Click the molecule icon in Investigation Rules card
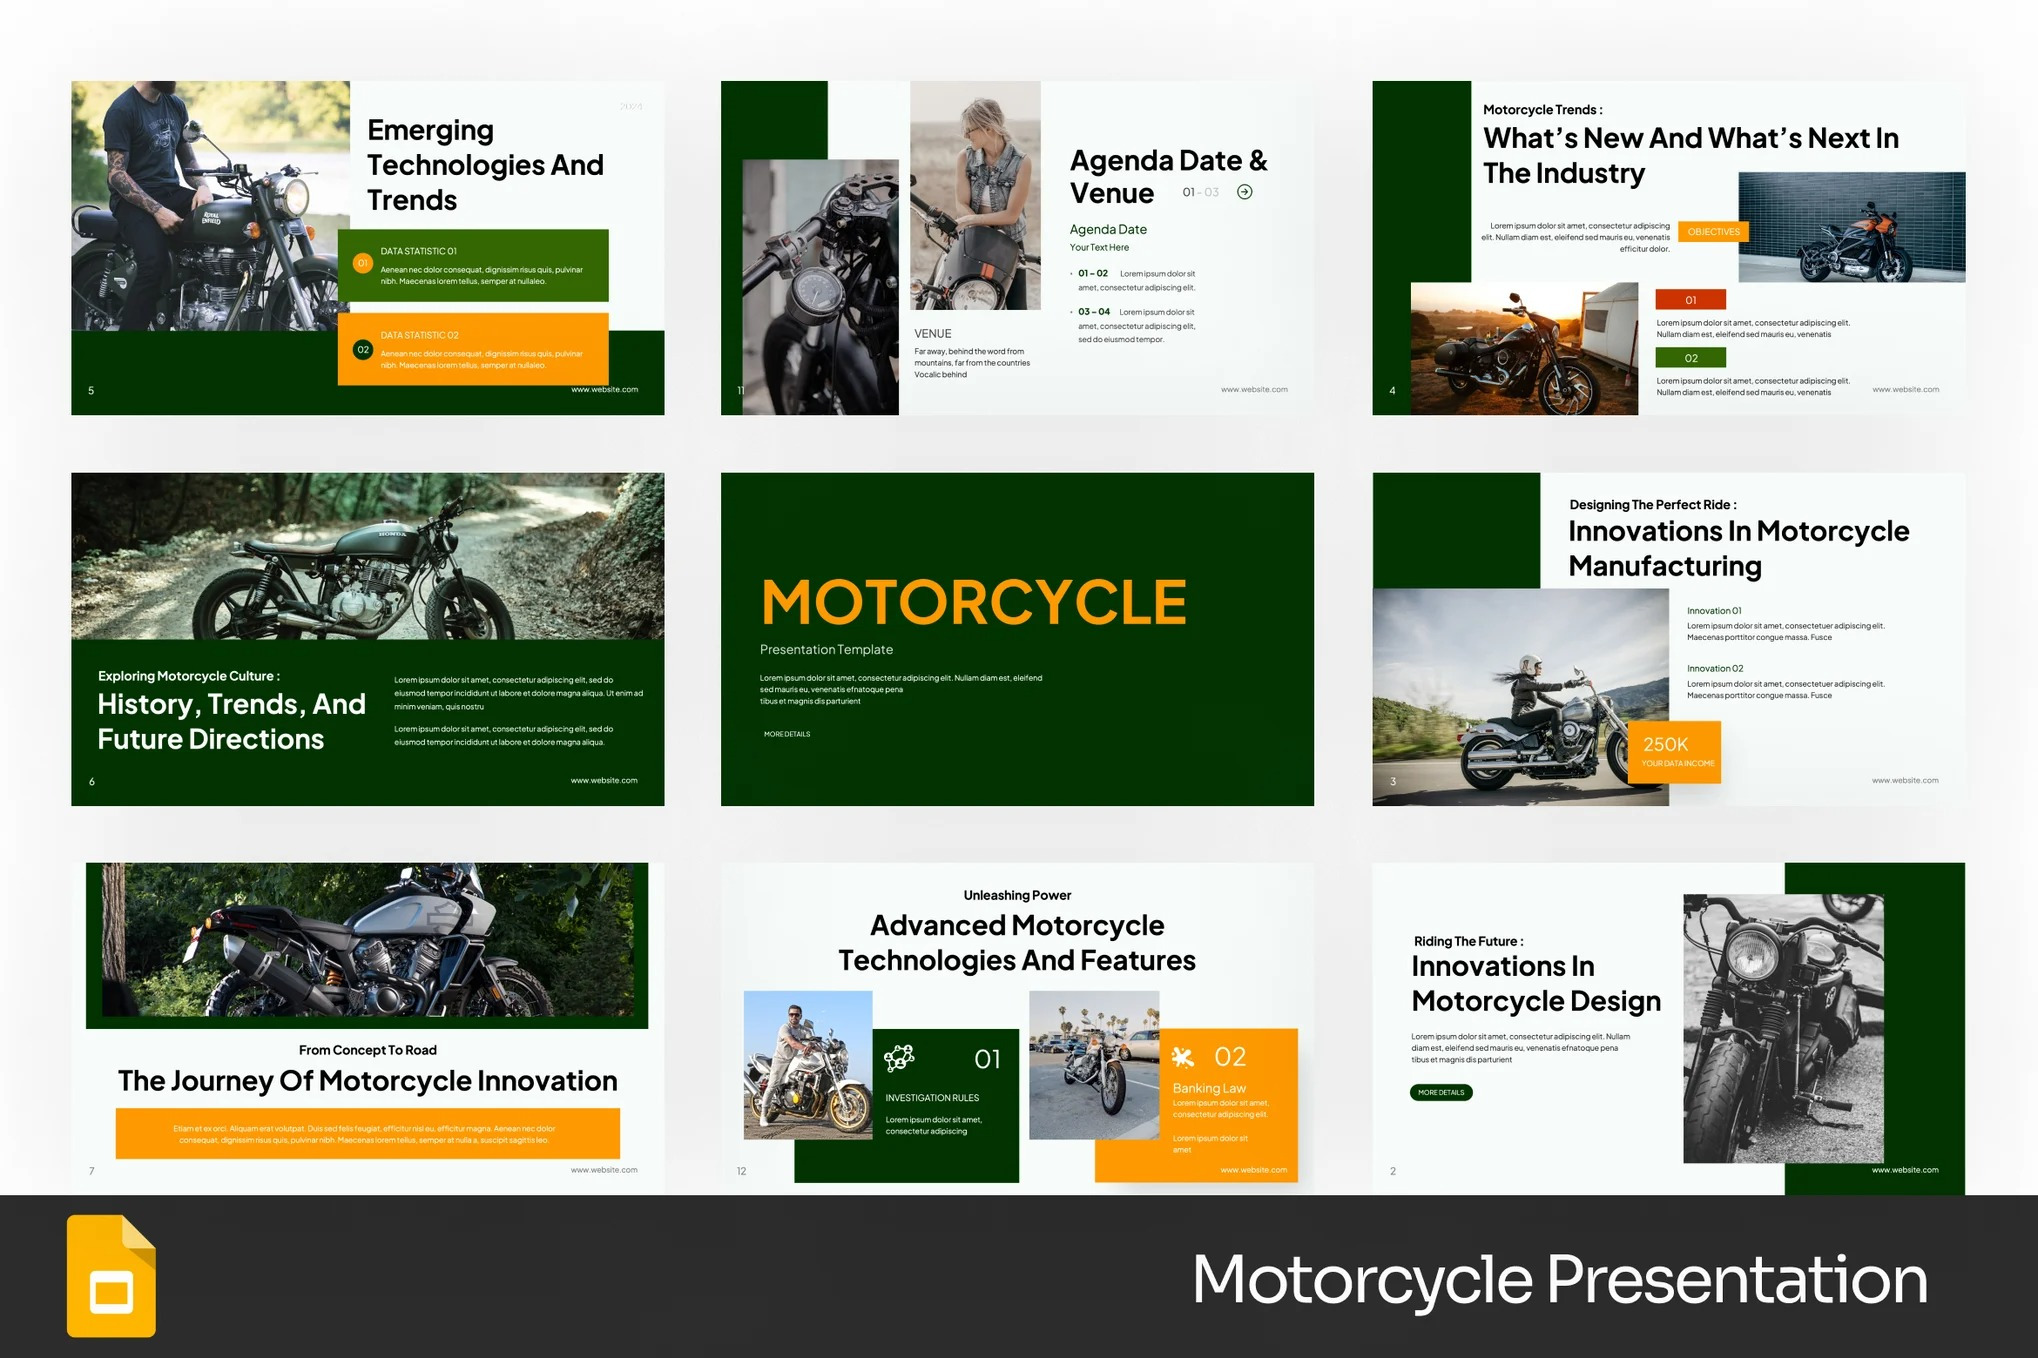This screenshot has width=2038, height=1358. click(899, 1058)
